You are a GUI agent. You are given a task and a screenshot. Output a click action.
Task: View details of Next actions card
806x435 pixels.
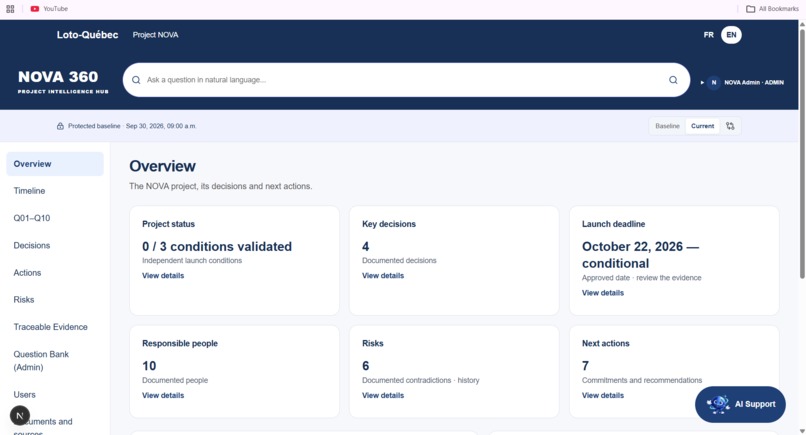(x=603, y=395)
